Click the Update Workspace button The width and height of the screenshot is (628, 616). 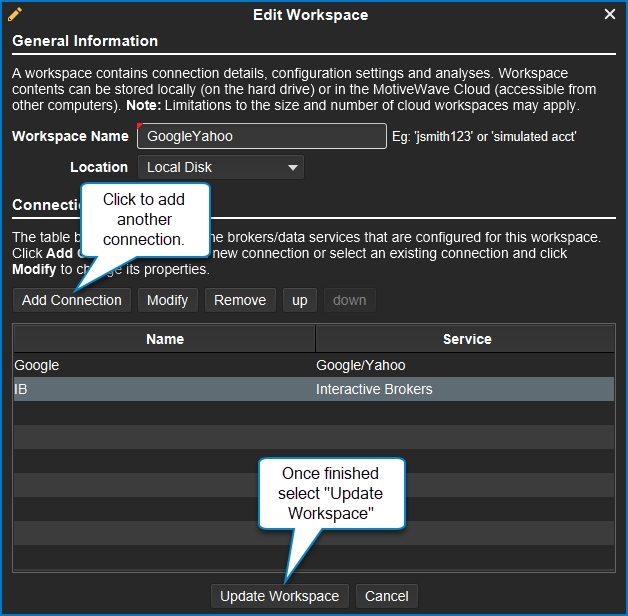(x=280, y=596)
